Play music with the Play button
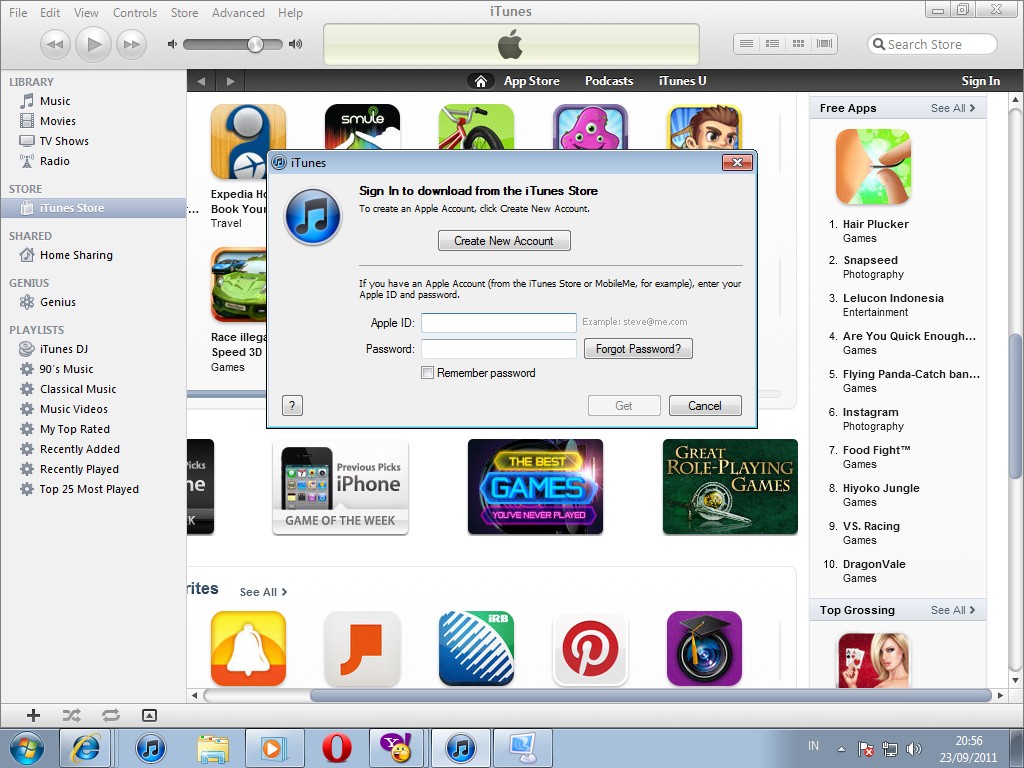 93,44
